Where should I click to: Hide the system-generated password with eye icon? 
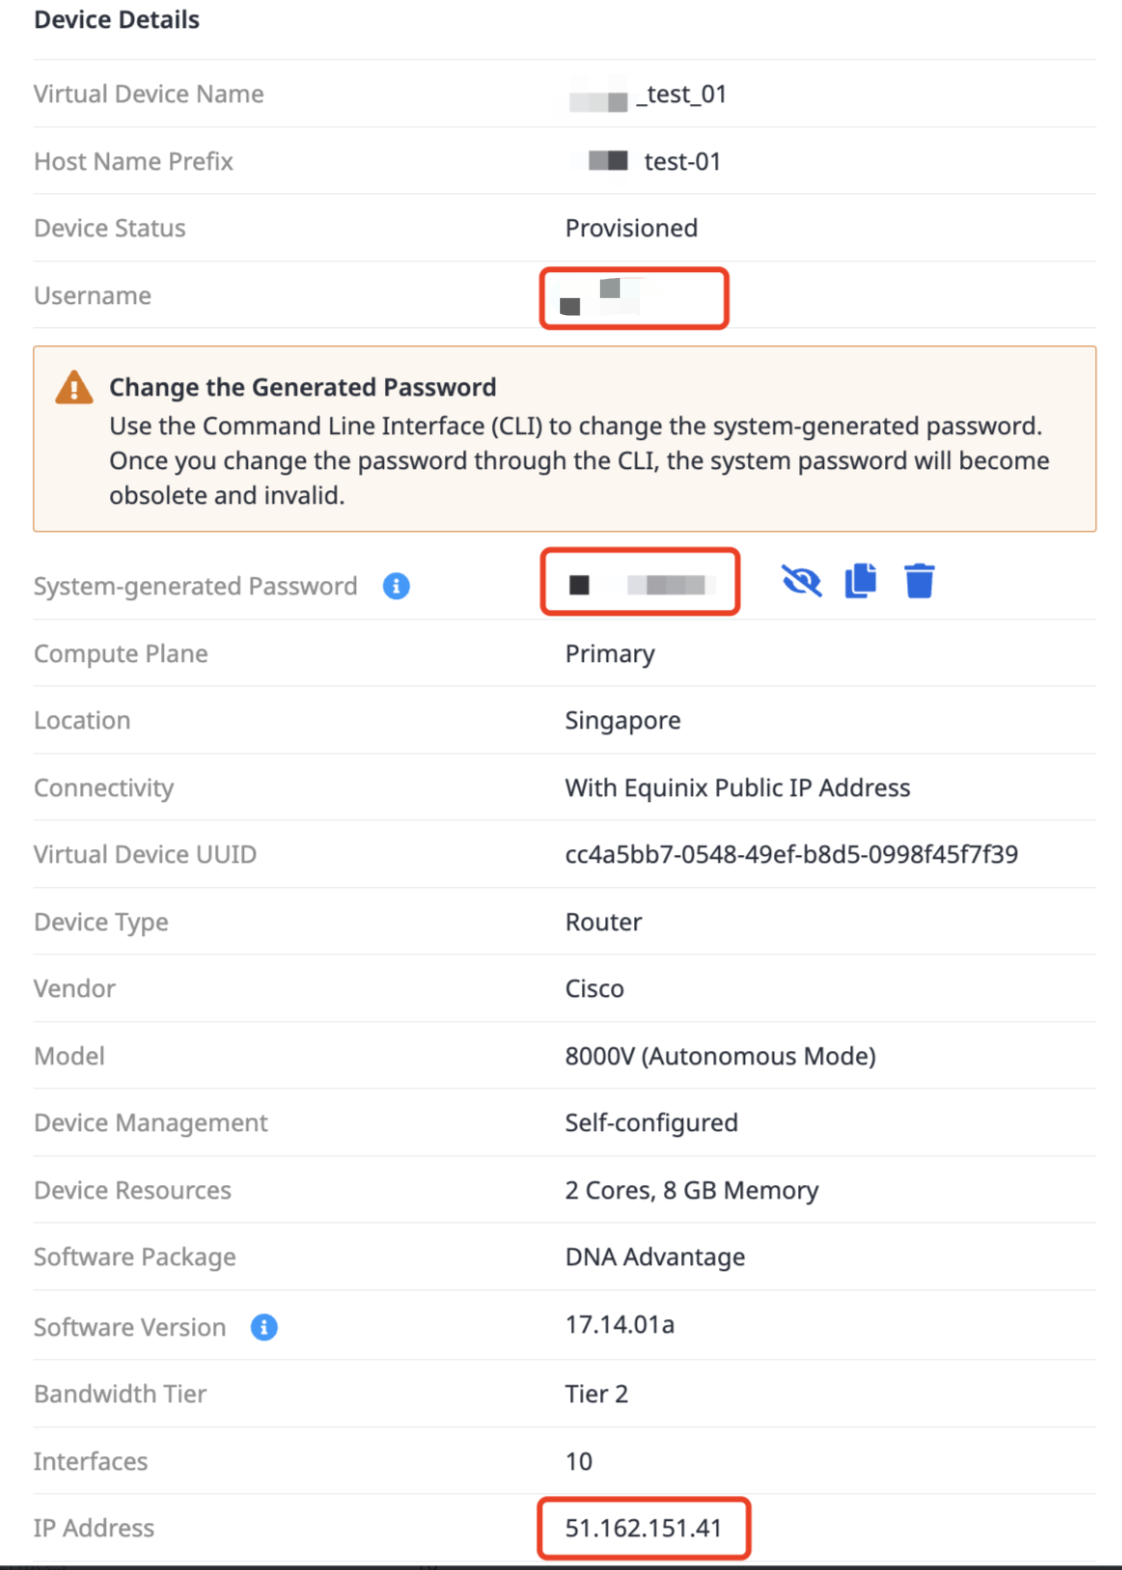point(801,581)
